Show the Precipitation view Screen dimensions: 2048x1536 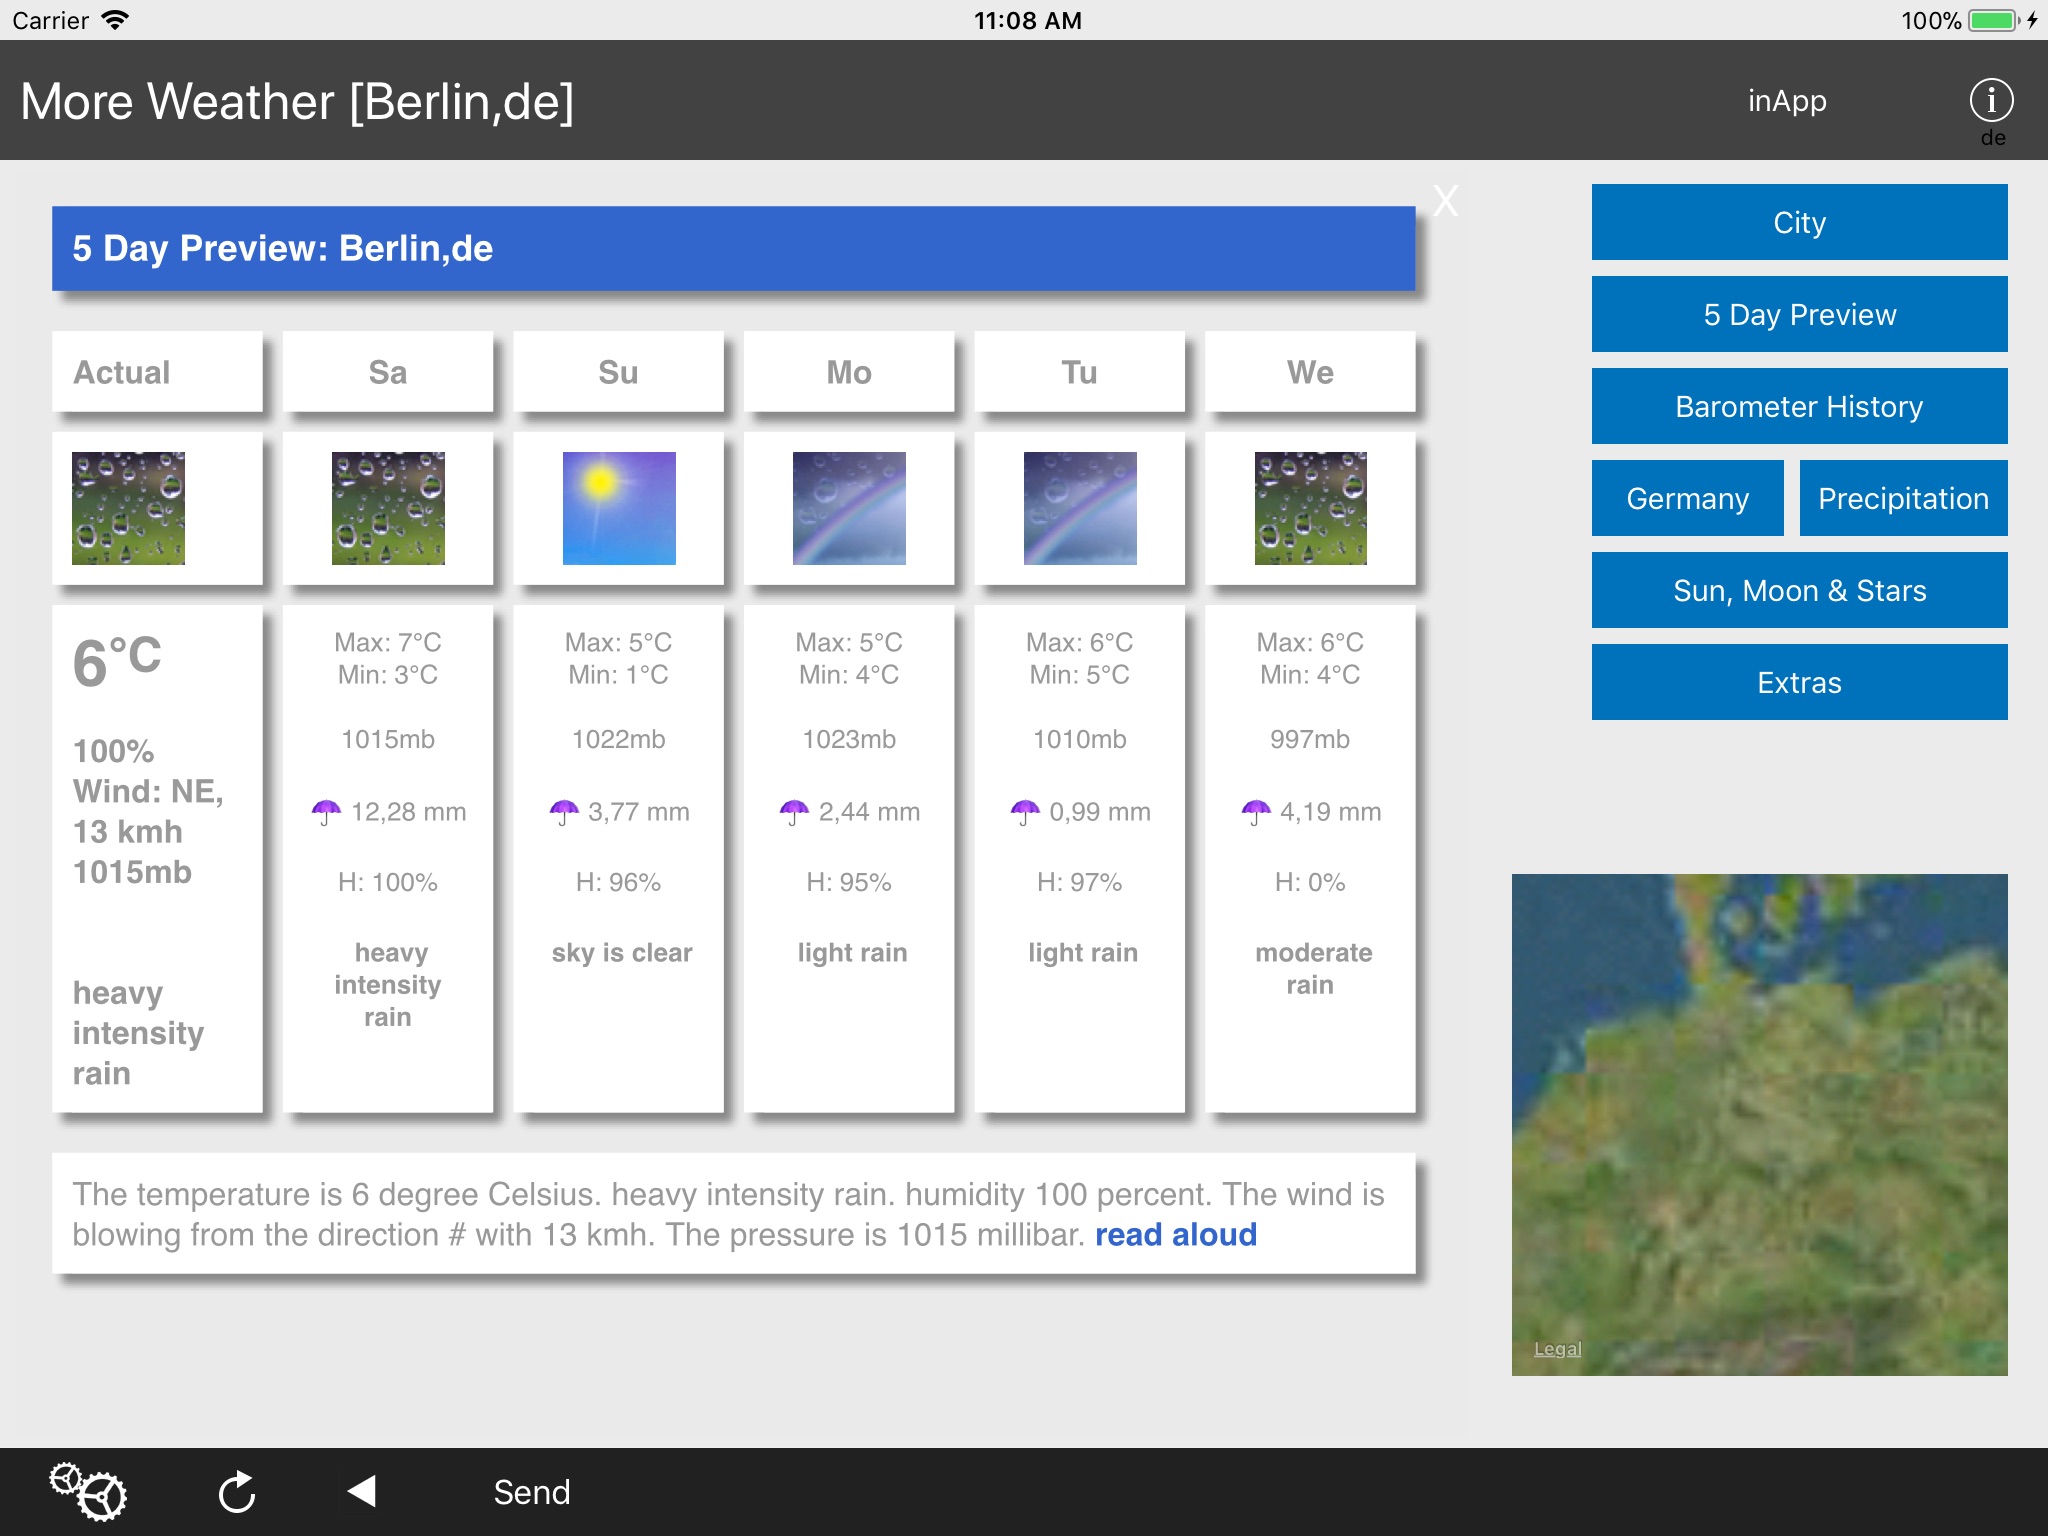1903,498
